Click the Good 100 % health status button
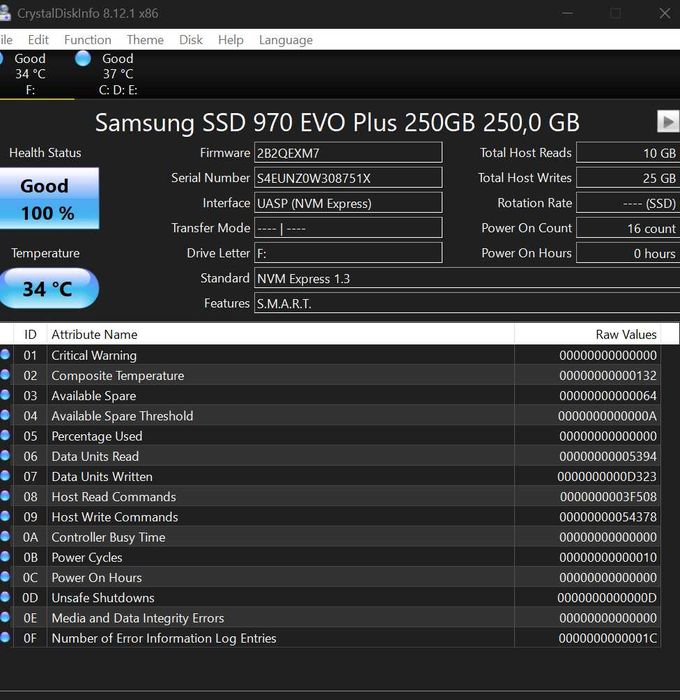Image resolution: width=680 pixels, height=700 pixels. (49, 199)
